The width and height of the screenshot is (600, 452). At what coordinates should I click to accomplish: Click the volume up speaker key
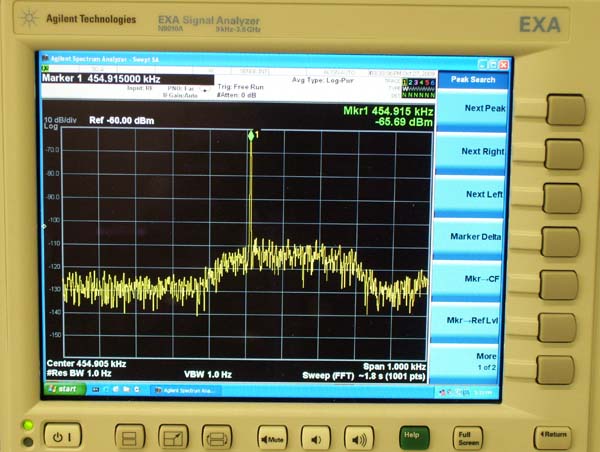tap(359, 438)
